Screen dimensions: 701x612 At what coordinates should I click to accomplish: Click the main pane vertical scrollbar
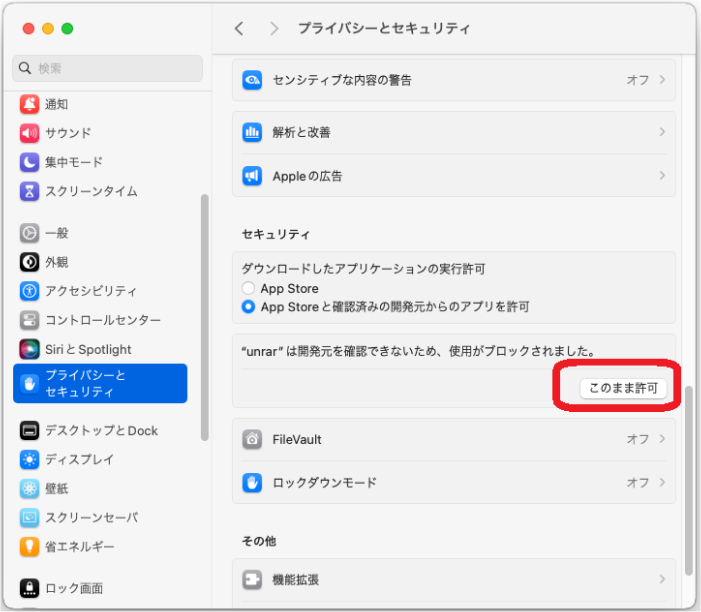pyautogui.click(x=689, y=481)
